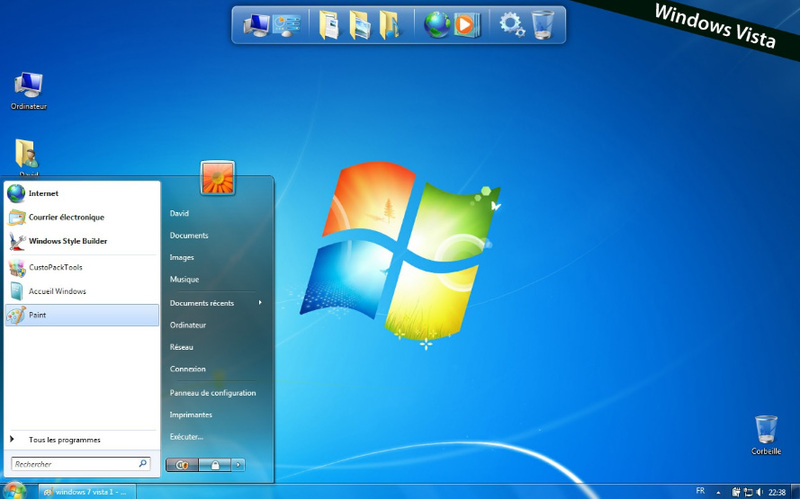This screenshot has height=499, width=800.
Task: Click the user account picture on Start menu
Action: pos(218,178)
